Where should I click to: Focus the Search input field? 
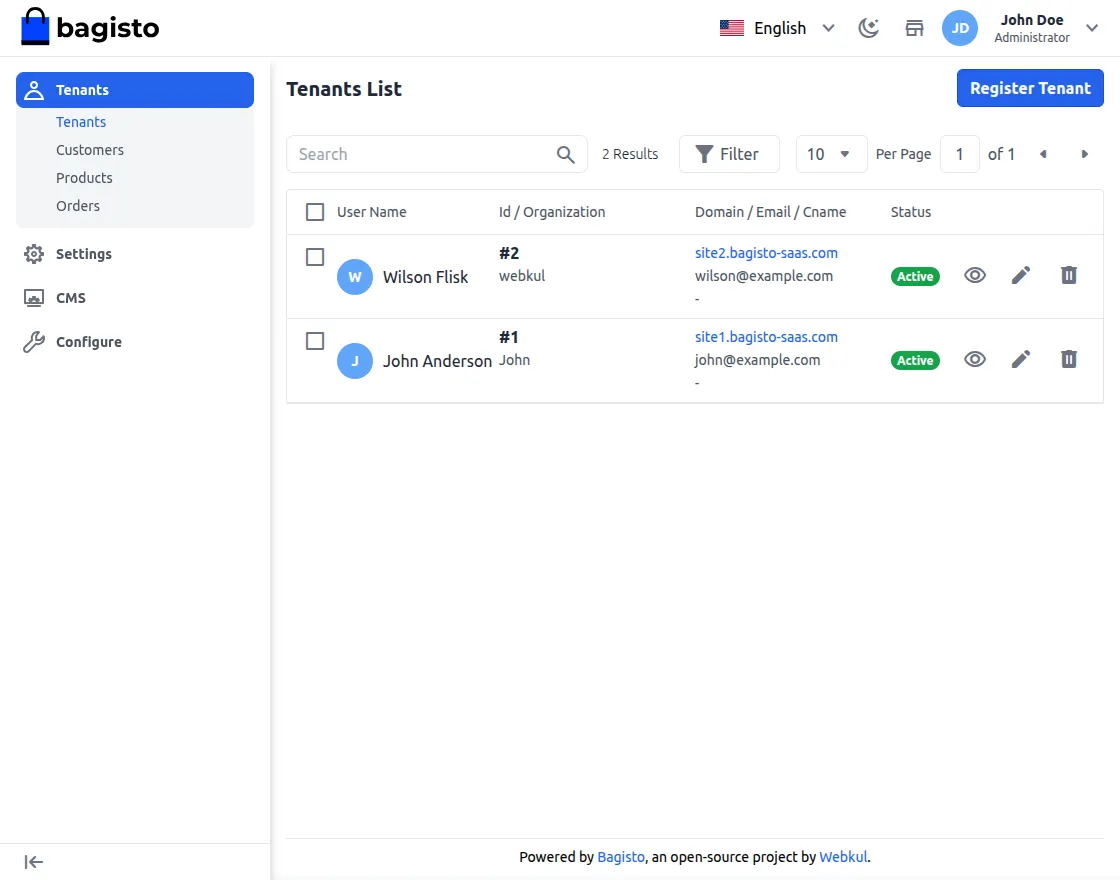pos(436,154)
